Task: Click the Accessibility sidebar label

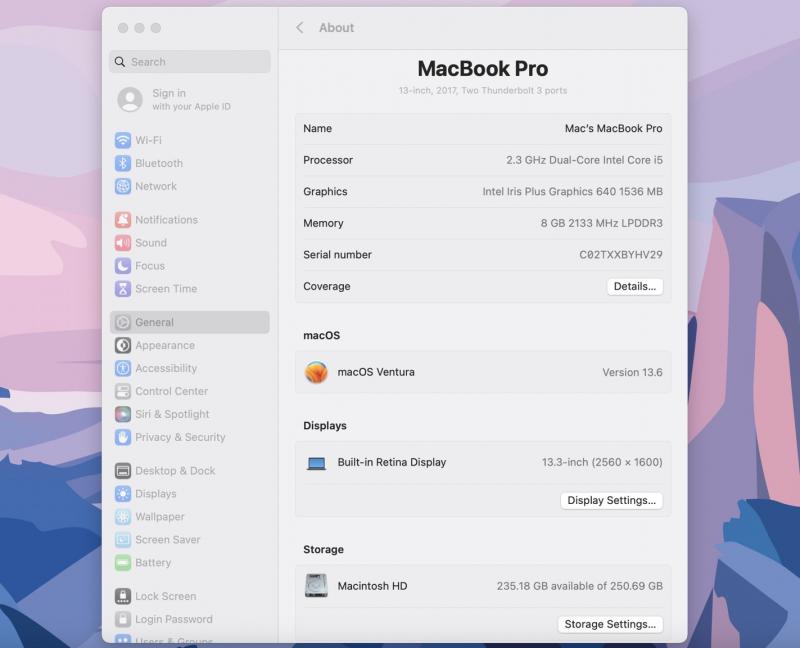Action: (x=166, y=368)
